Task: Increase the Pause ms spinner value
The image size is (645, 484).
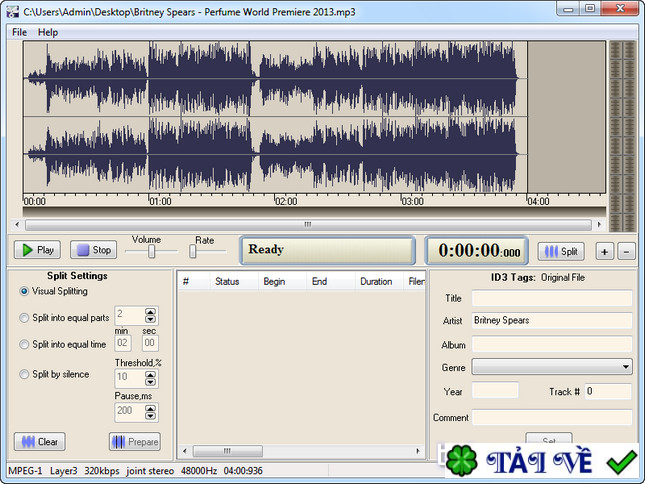Action: click(x=151, y=408)
